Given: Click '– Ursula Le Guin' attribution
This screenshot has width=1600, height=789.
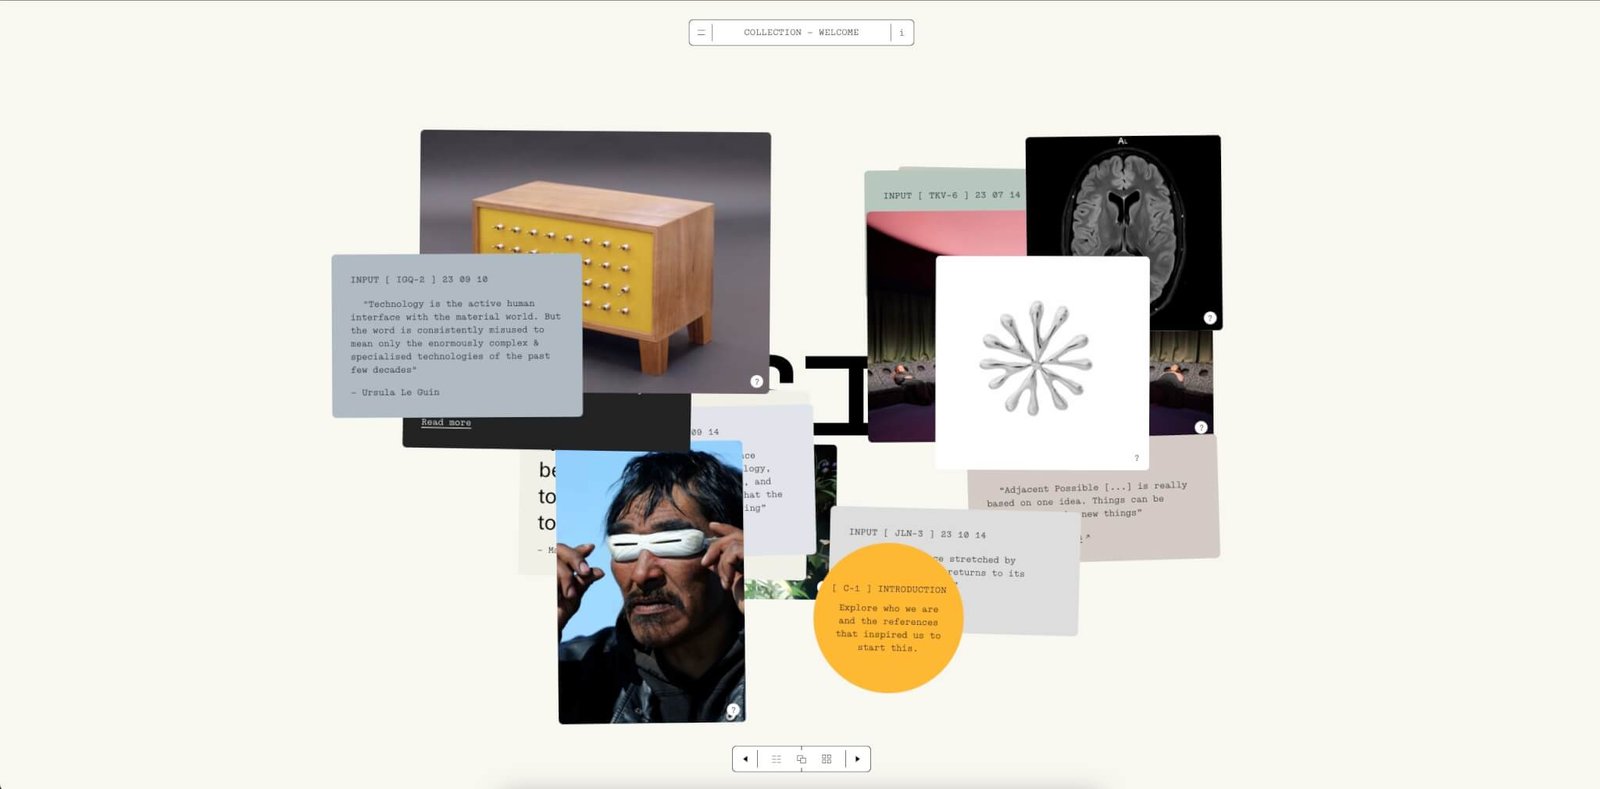Looking at the screenshot, I should point(395,393).
